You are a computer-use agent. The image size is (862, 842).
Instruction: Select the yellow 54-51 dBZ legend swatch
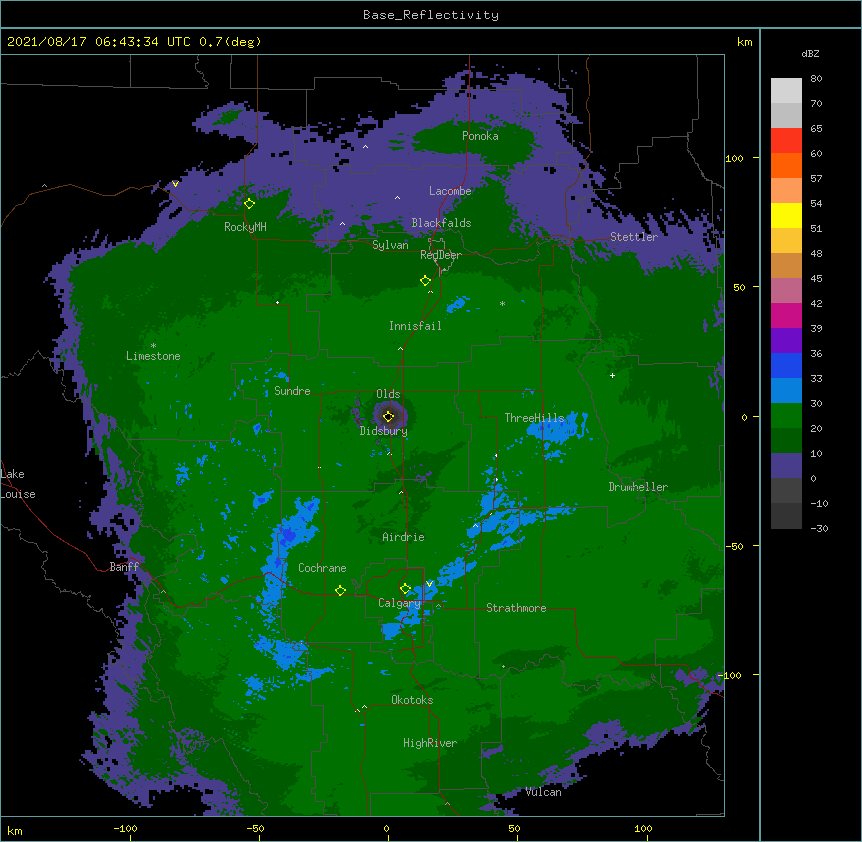tap(786, 215)
